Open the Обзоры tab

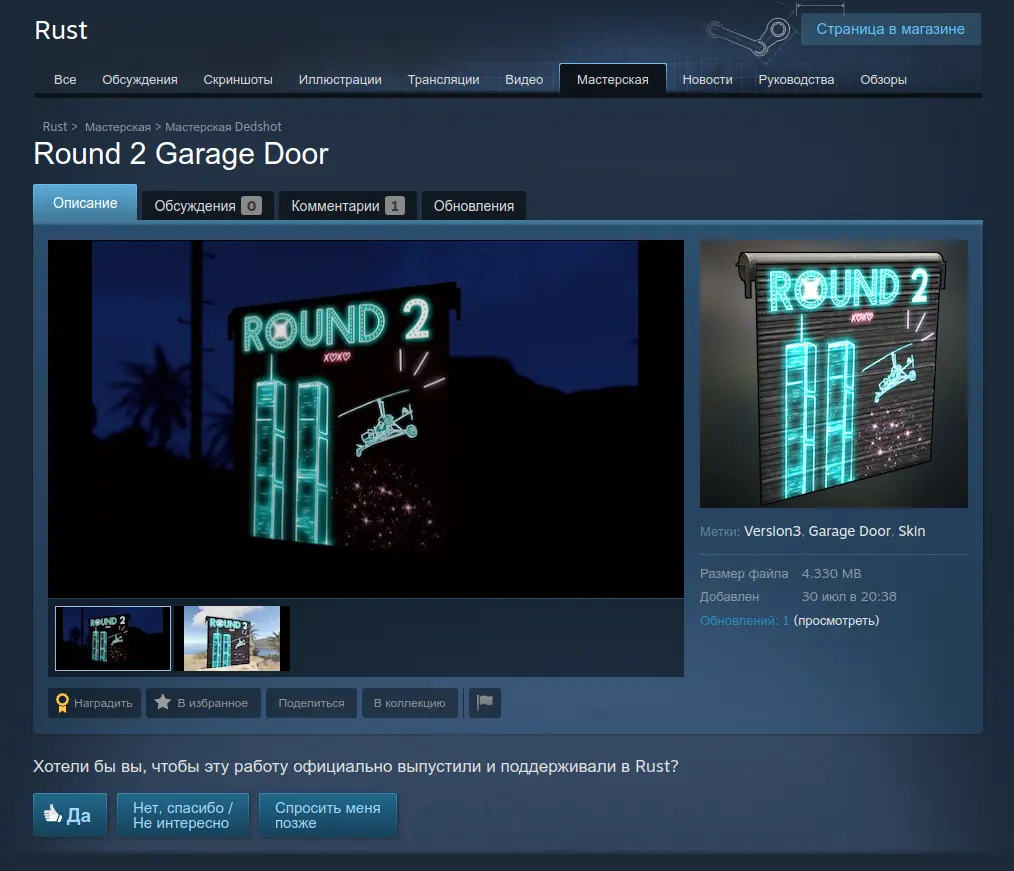coord(883,80)
